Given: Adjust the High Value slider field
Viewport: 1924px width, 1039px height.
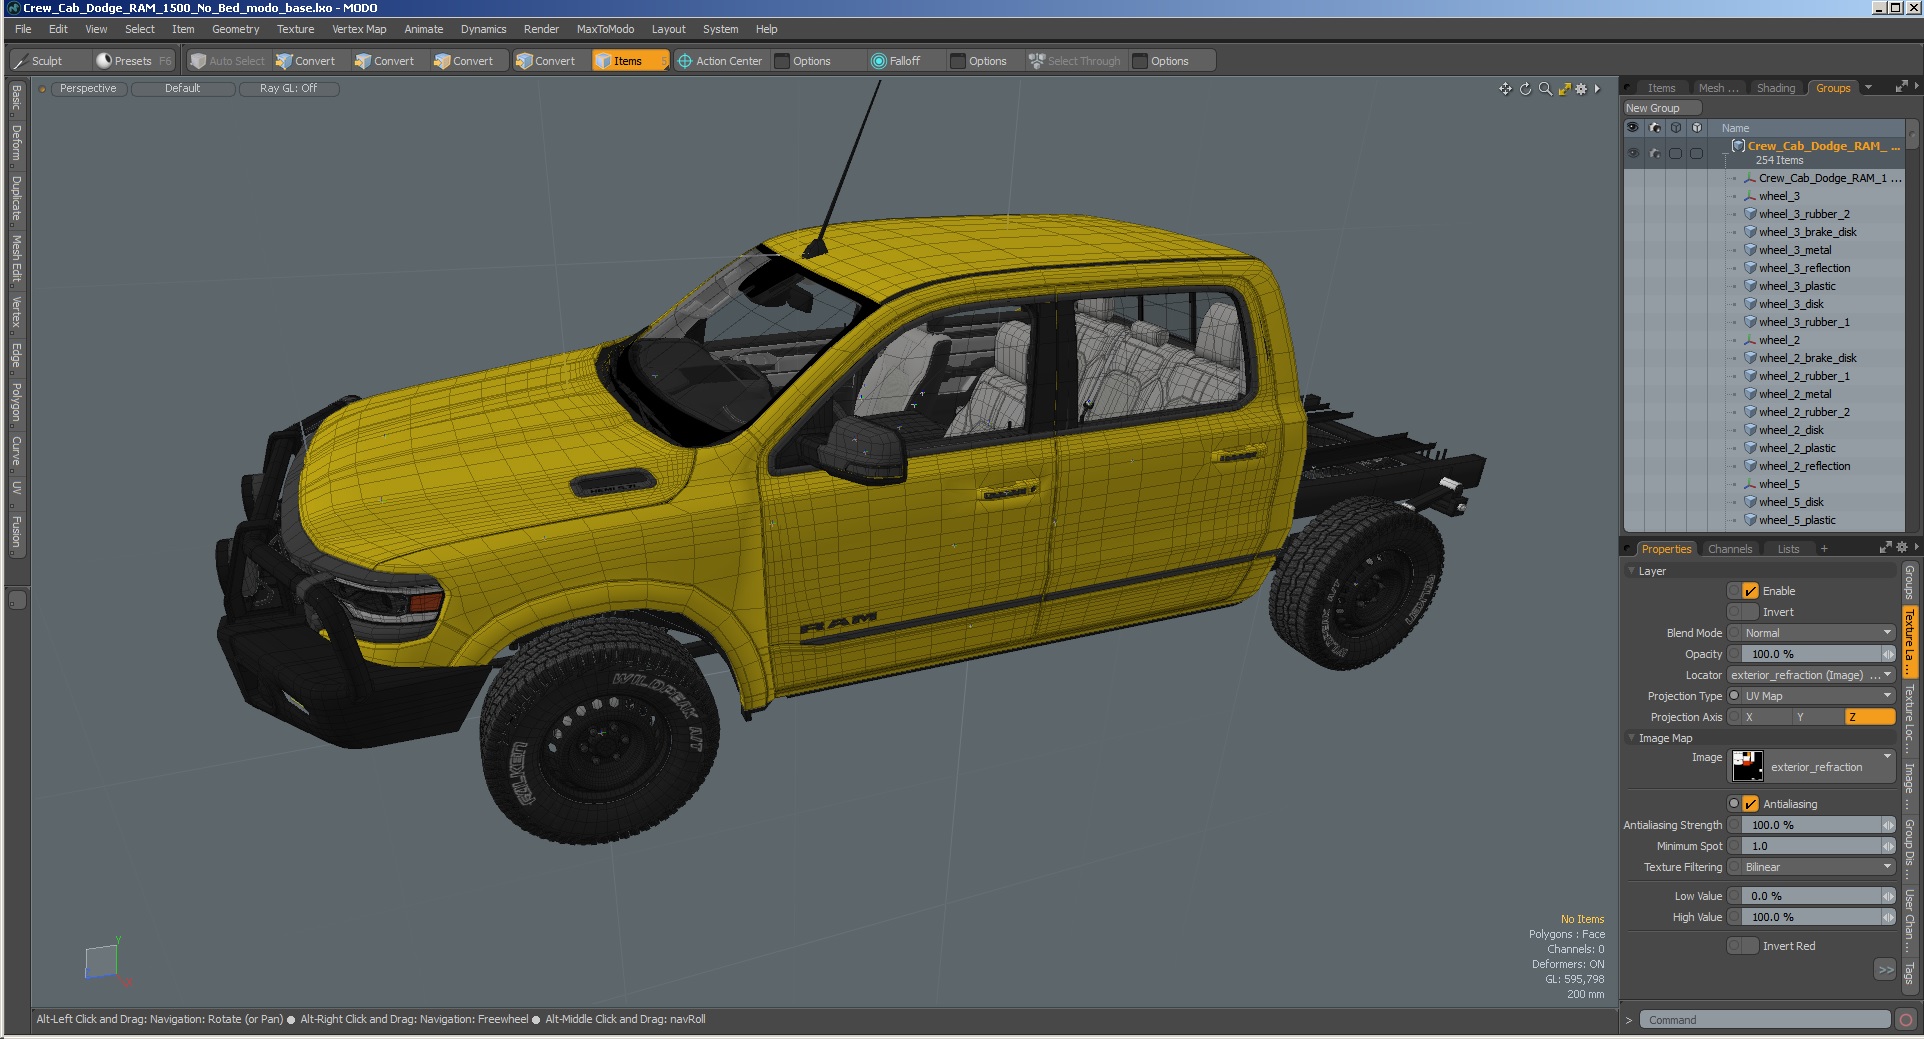Looking at the screenshot, I should 1818,917.
